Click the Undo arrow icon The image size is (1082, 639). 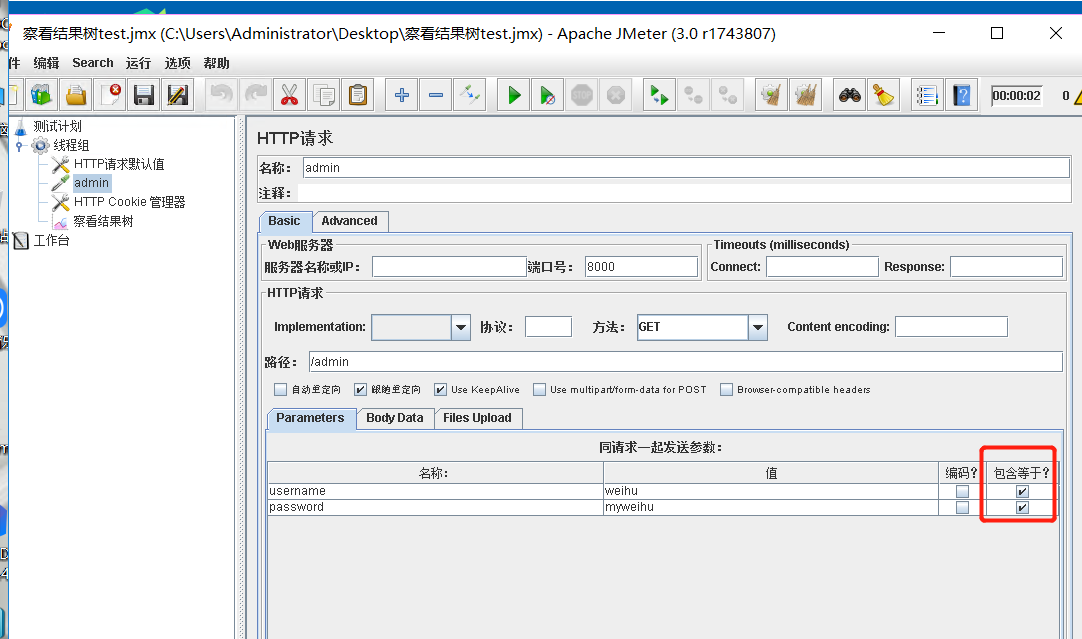[x=222, y=95]
